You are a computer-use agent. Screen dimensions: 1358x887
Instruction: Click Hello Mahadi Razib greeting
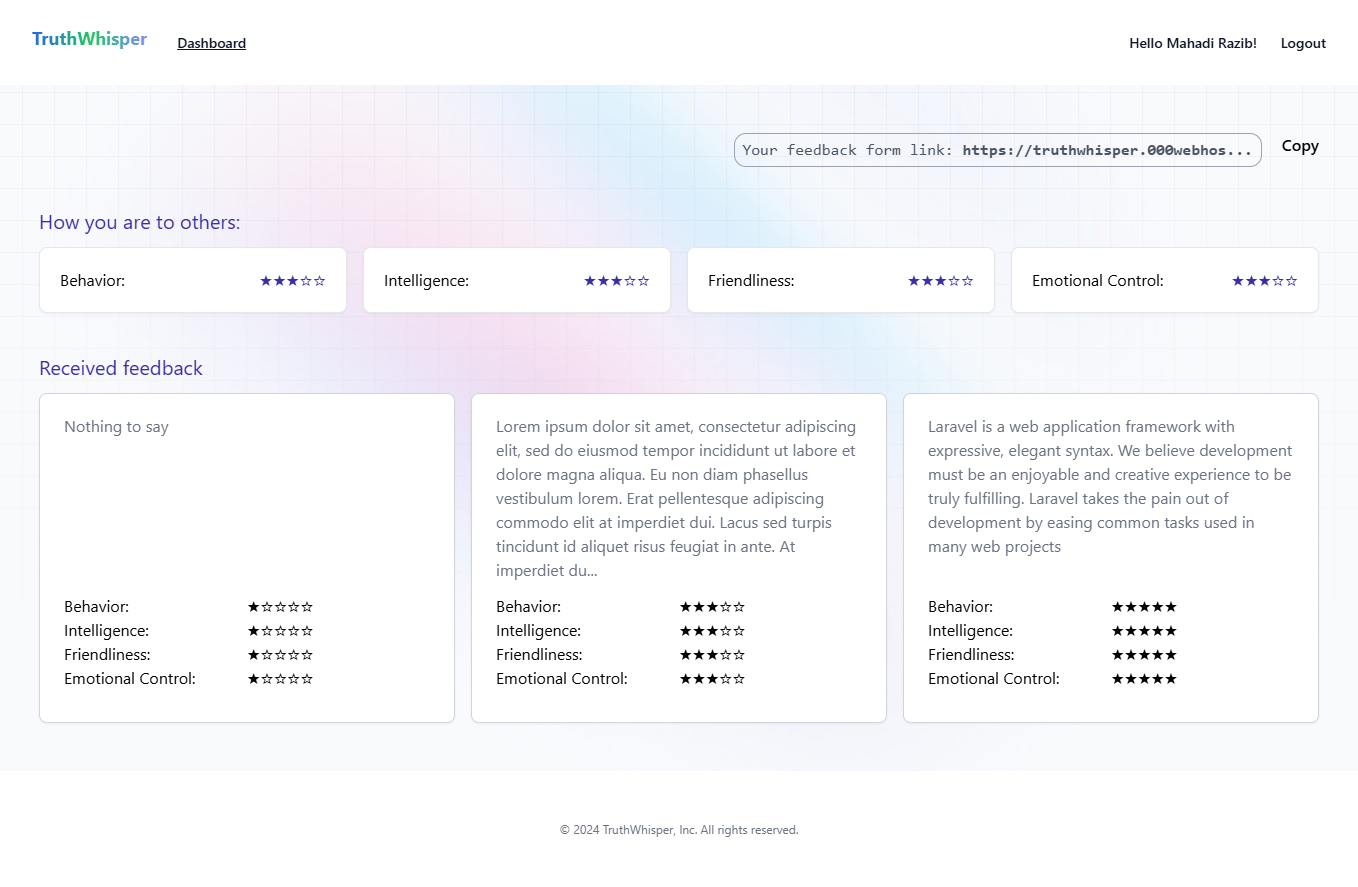click(1192, 43)
